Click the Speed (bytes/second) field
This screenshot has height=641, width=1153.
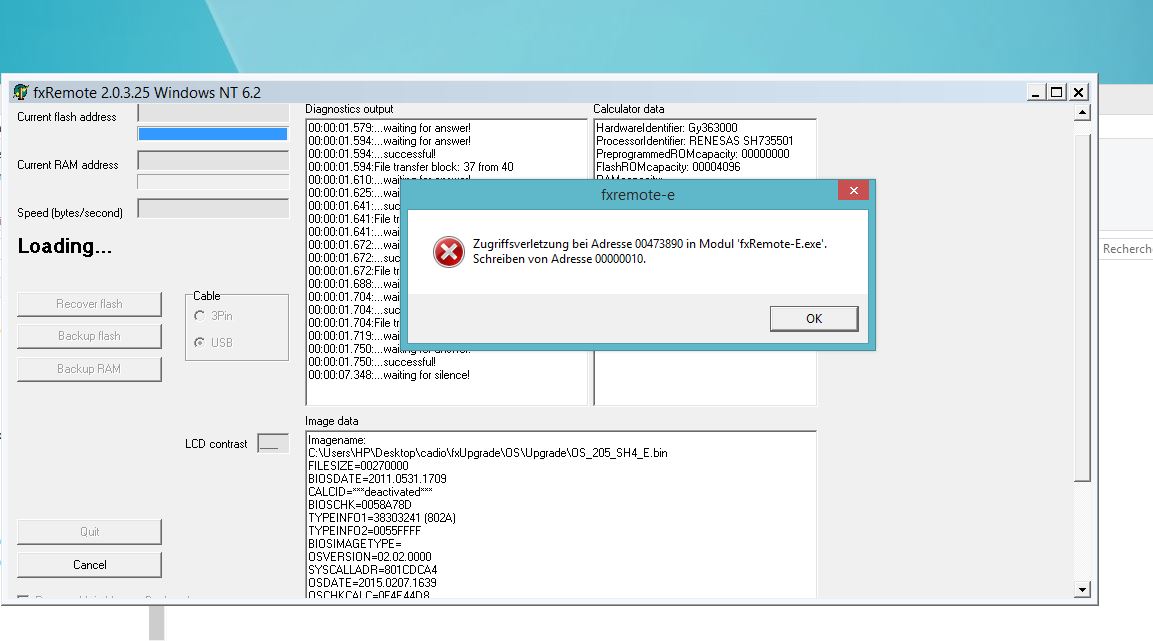[213, 208]
